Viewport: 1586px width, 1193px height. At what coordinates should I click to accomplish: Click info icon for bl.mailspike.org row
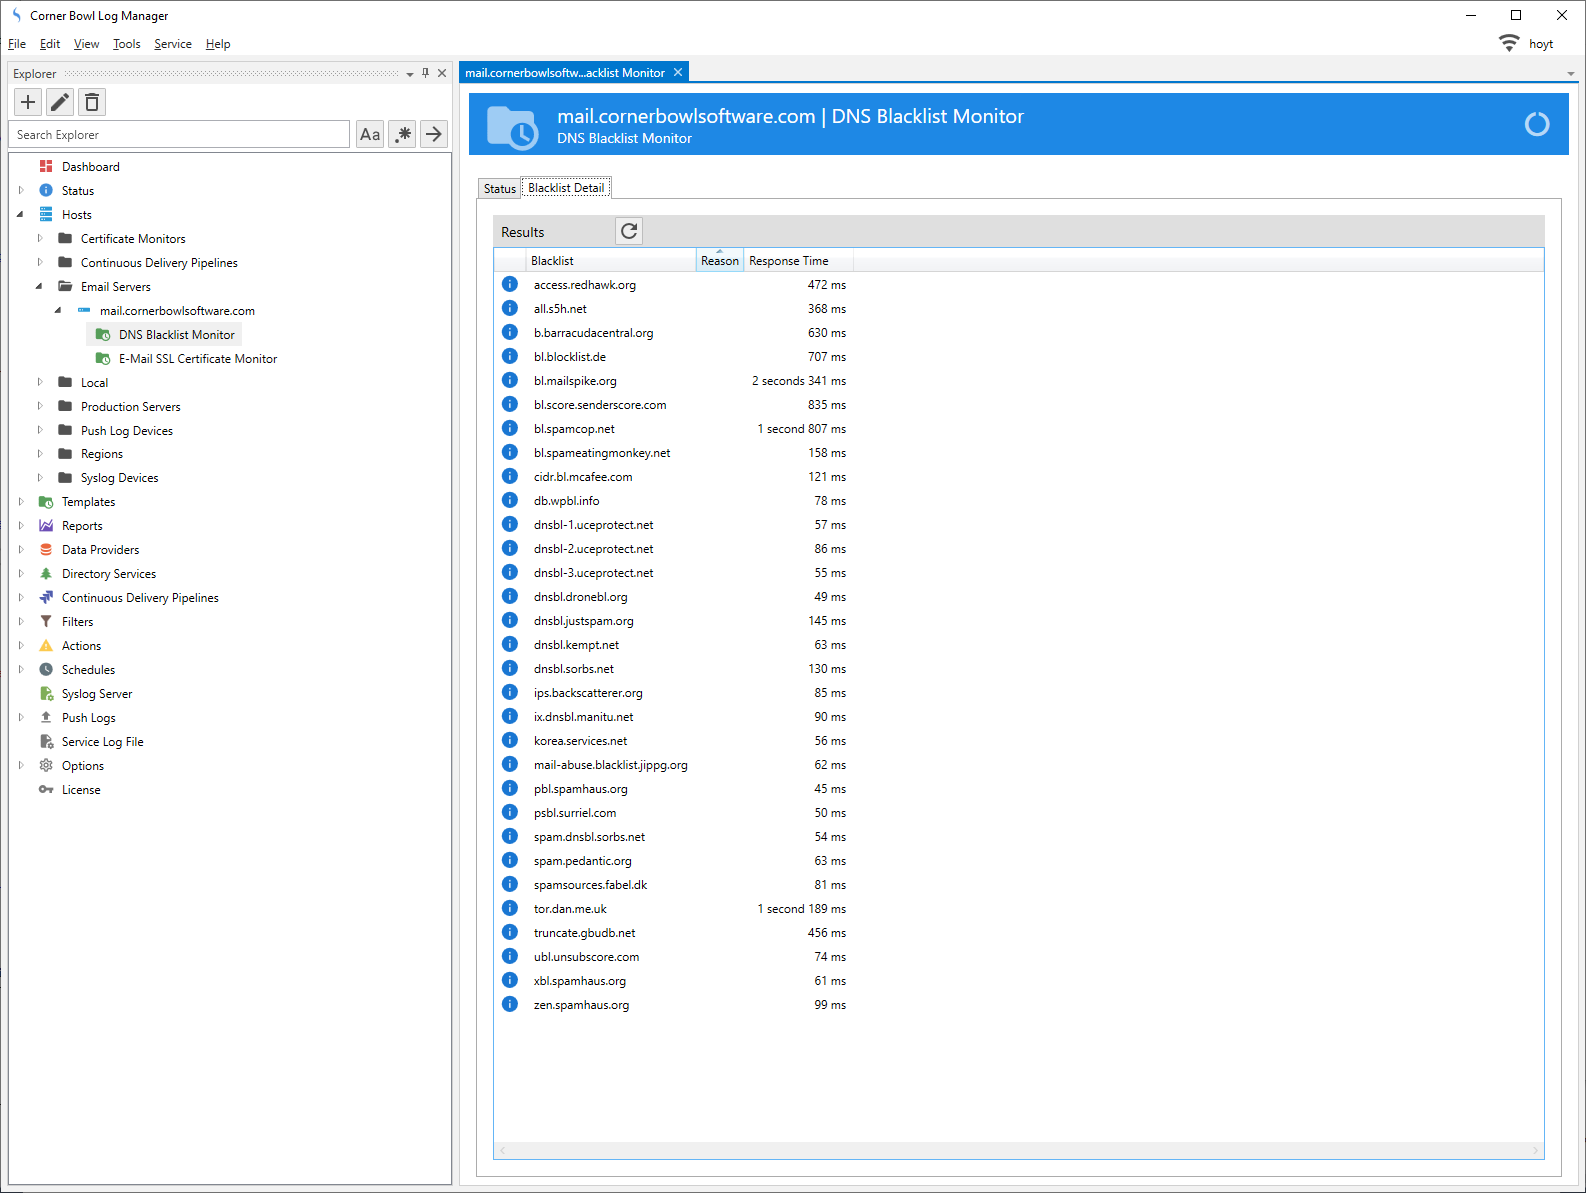510,380
